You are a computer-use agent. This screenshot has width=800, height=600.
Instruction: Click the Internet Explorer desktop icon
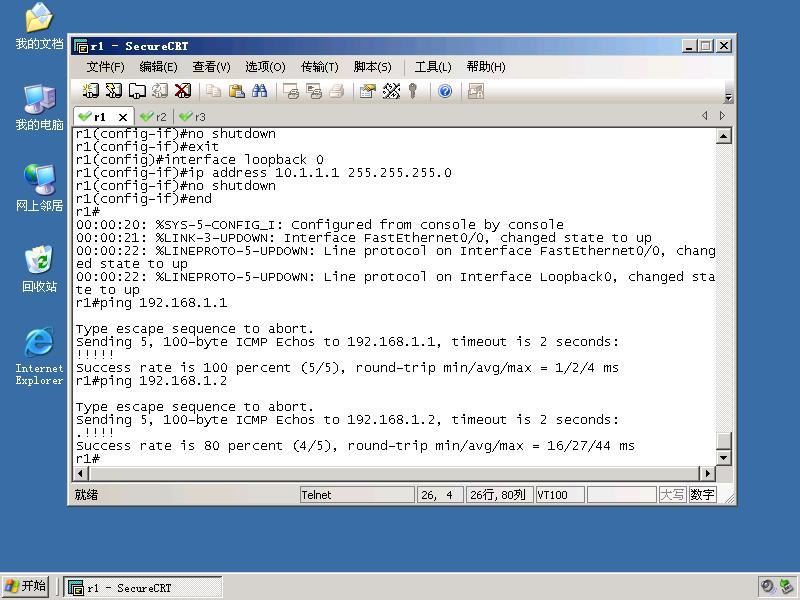39,356
